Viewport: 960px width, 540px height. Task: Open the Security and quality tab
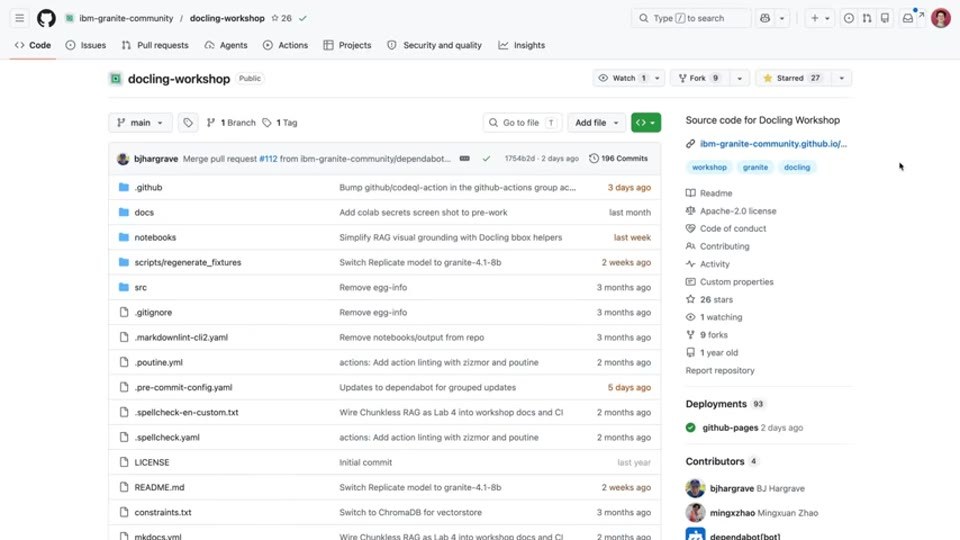[x=435, y=45]
